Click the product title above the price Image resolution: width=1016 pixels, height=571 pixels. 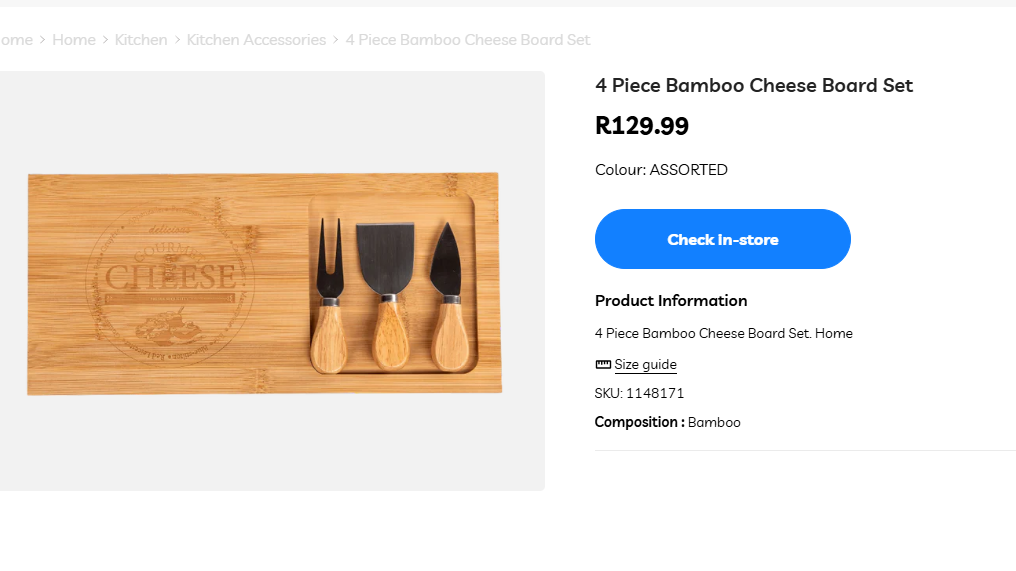tap(754, 85)
